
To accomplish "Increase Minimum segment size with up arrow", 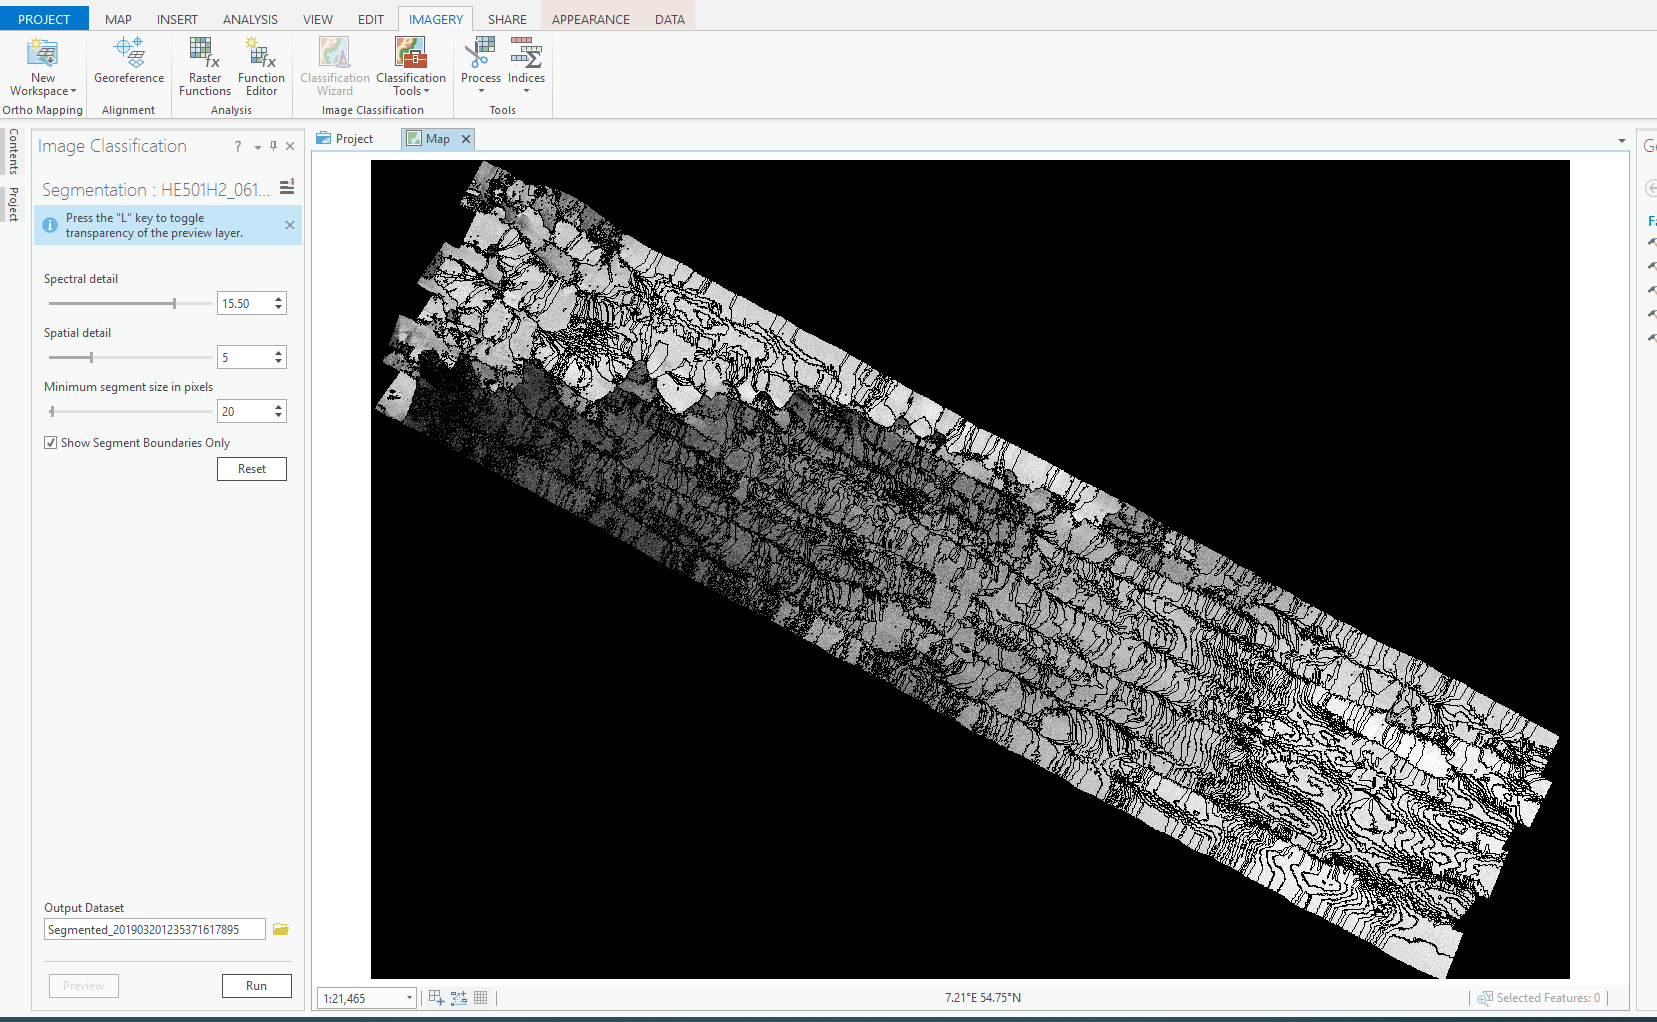I will (x=279, y=406).
